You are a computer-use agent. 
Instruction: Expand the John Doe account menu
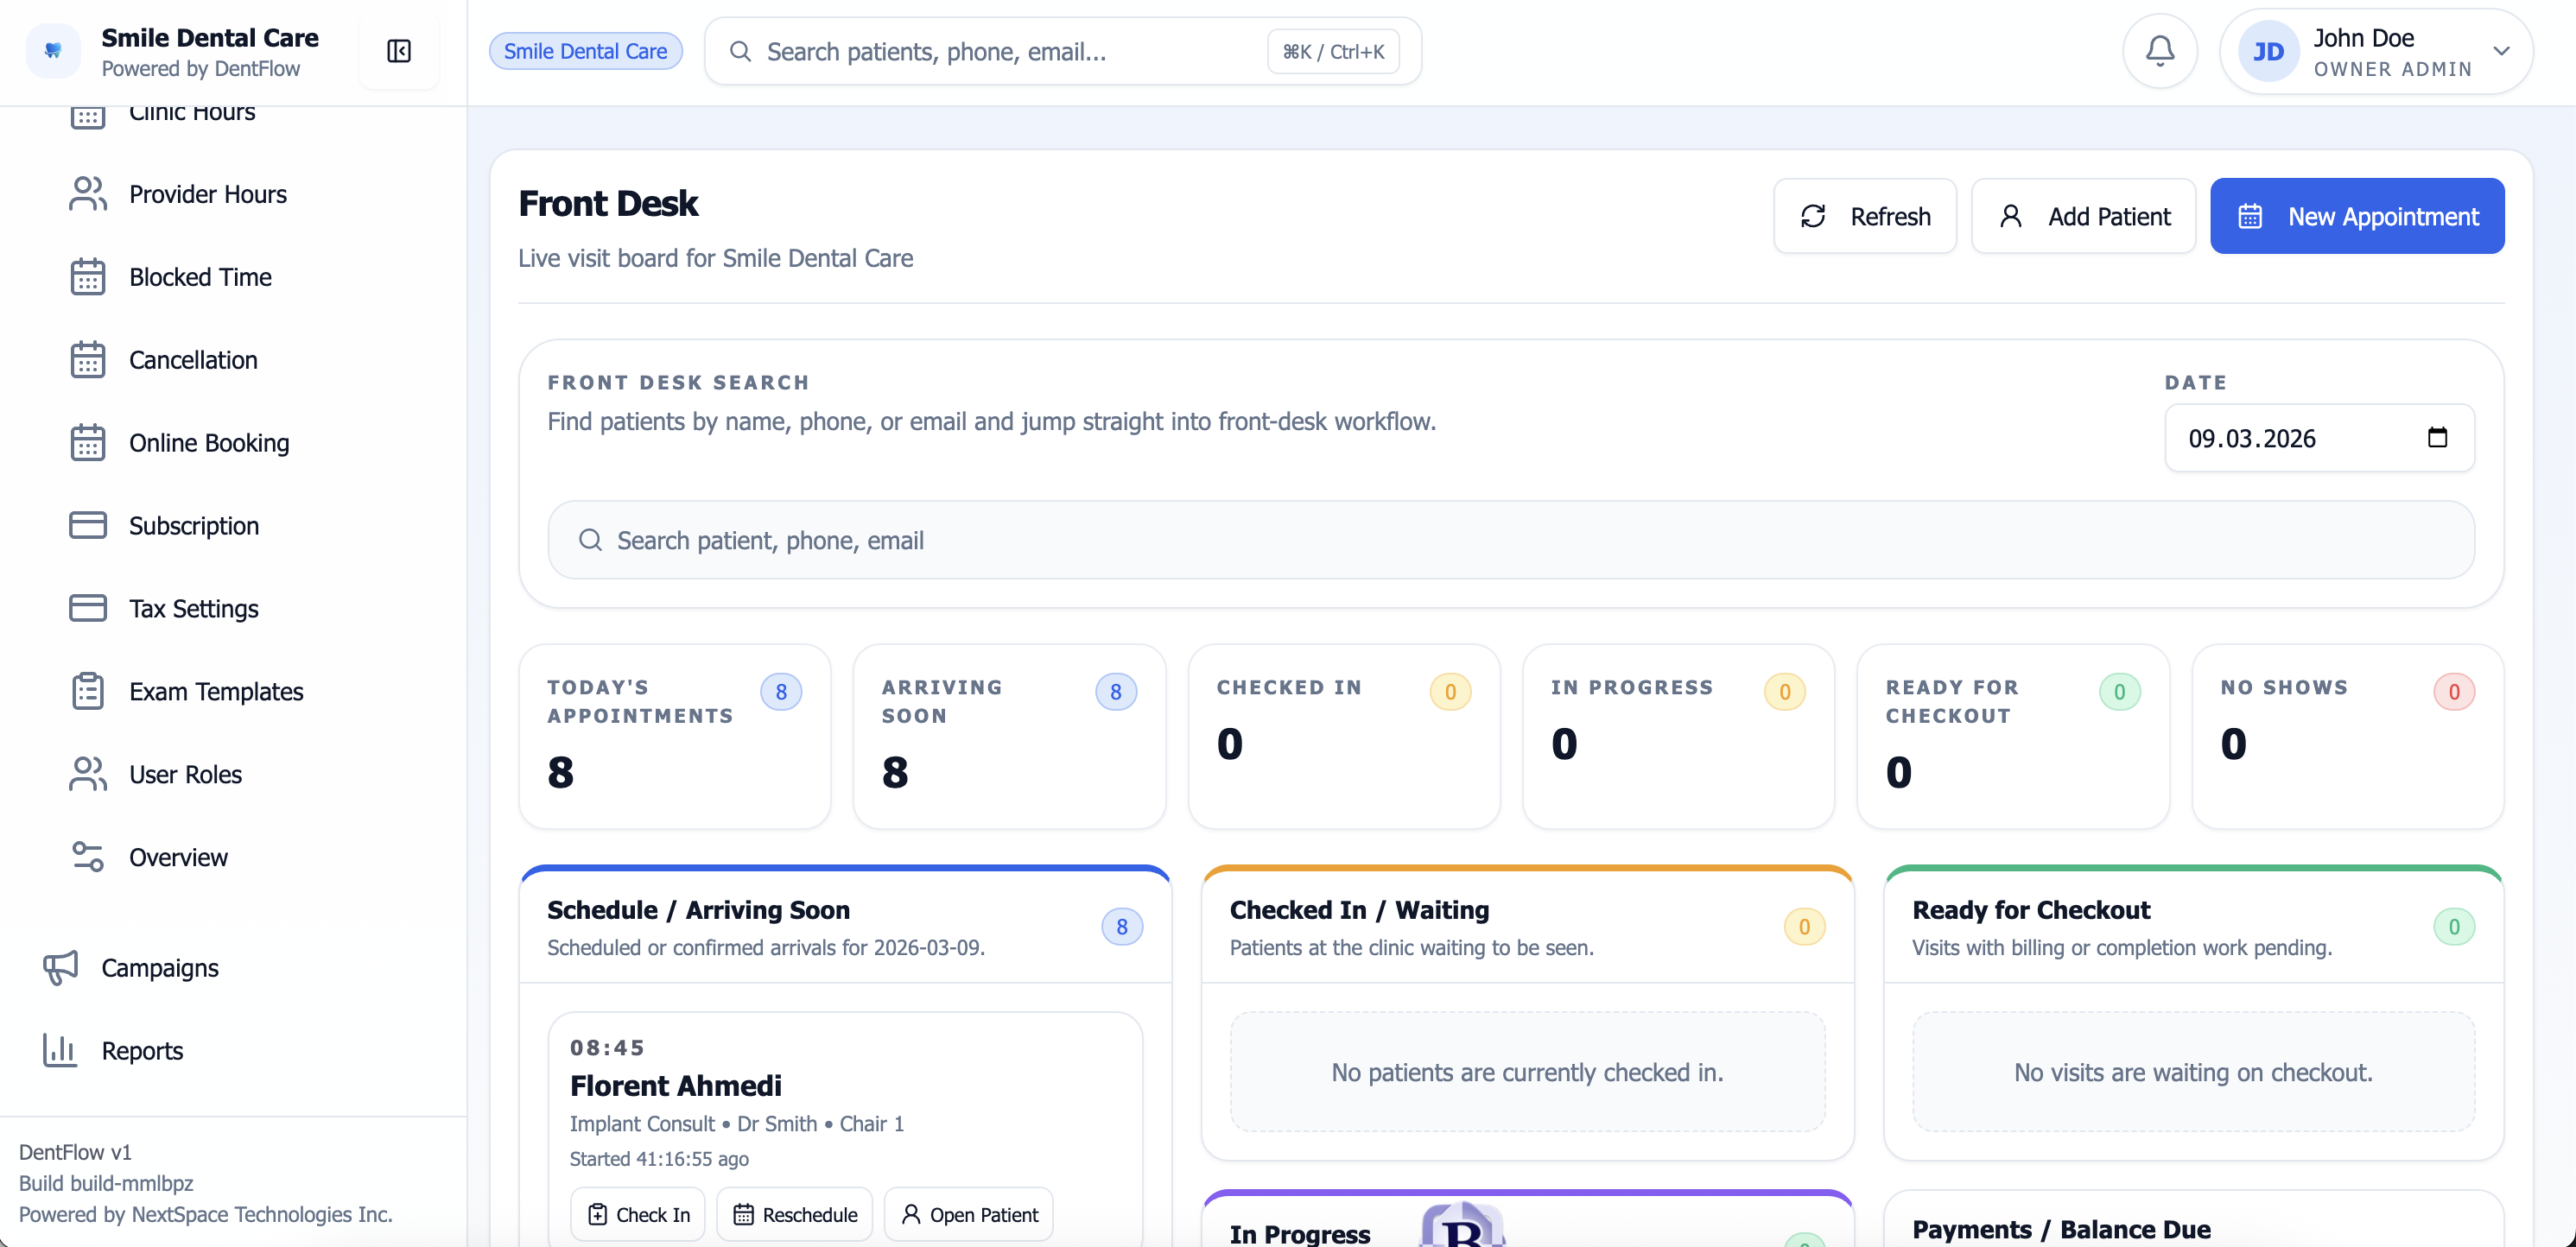coord(2504,51)
